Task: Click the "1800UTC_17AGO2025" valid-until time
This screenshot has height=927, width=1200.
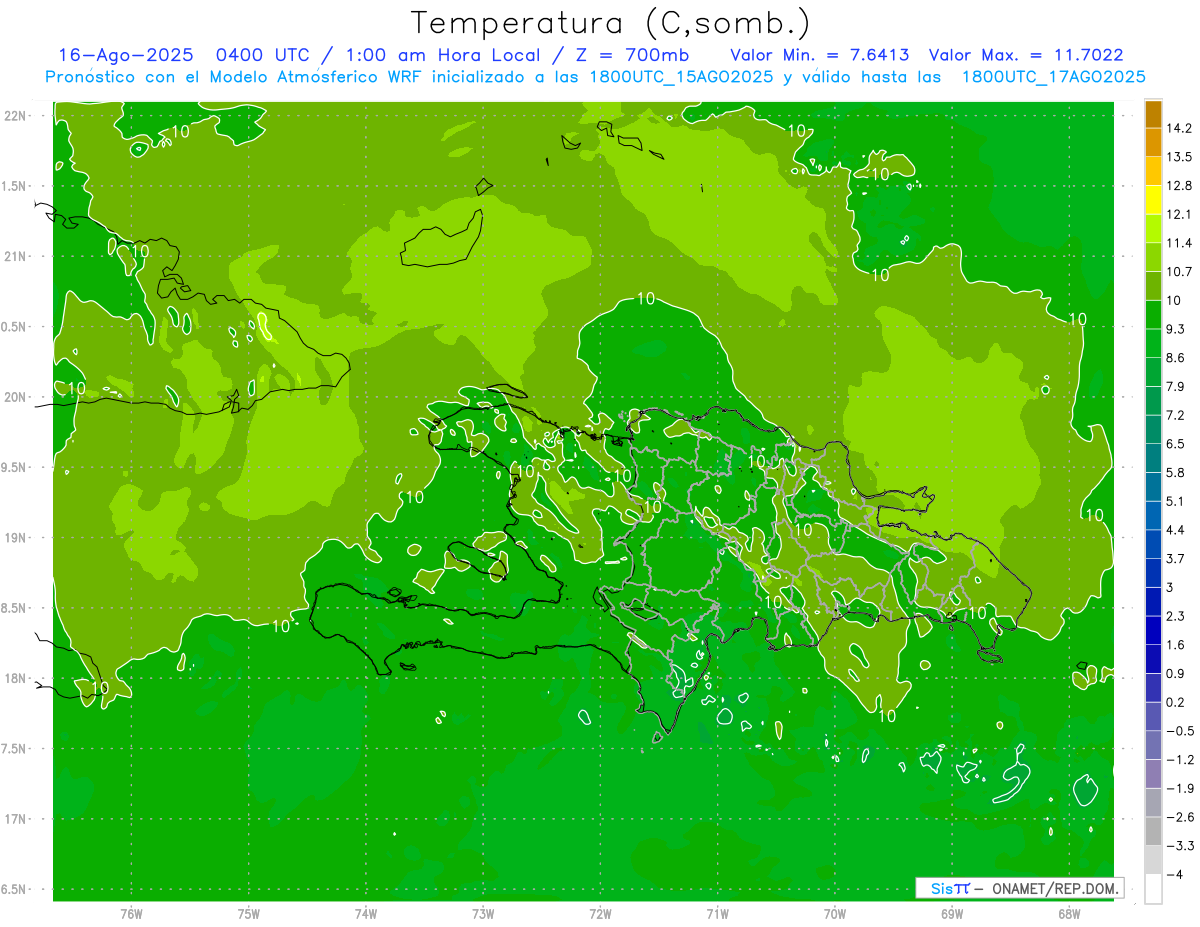Action: click(1053, 77)
